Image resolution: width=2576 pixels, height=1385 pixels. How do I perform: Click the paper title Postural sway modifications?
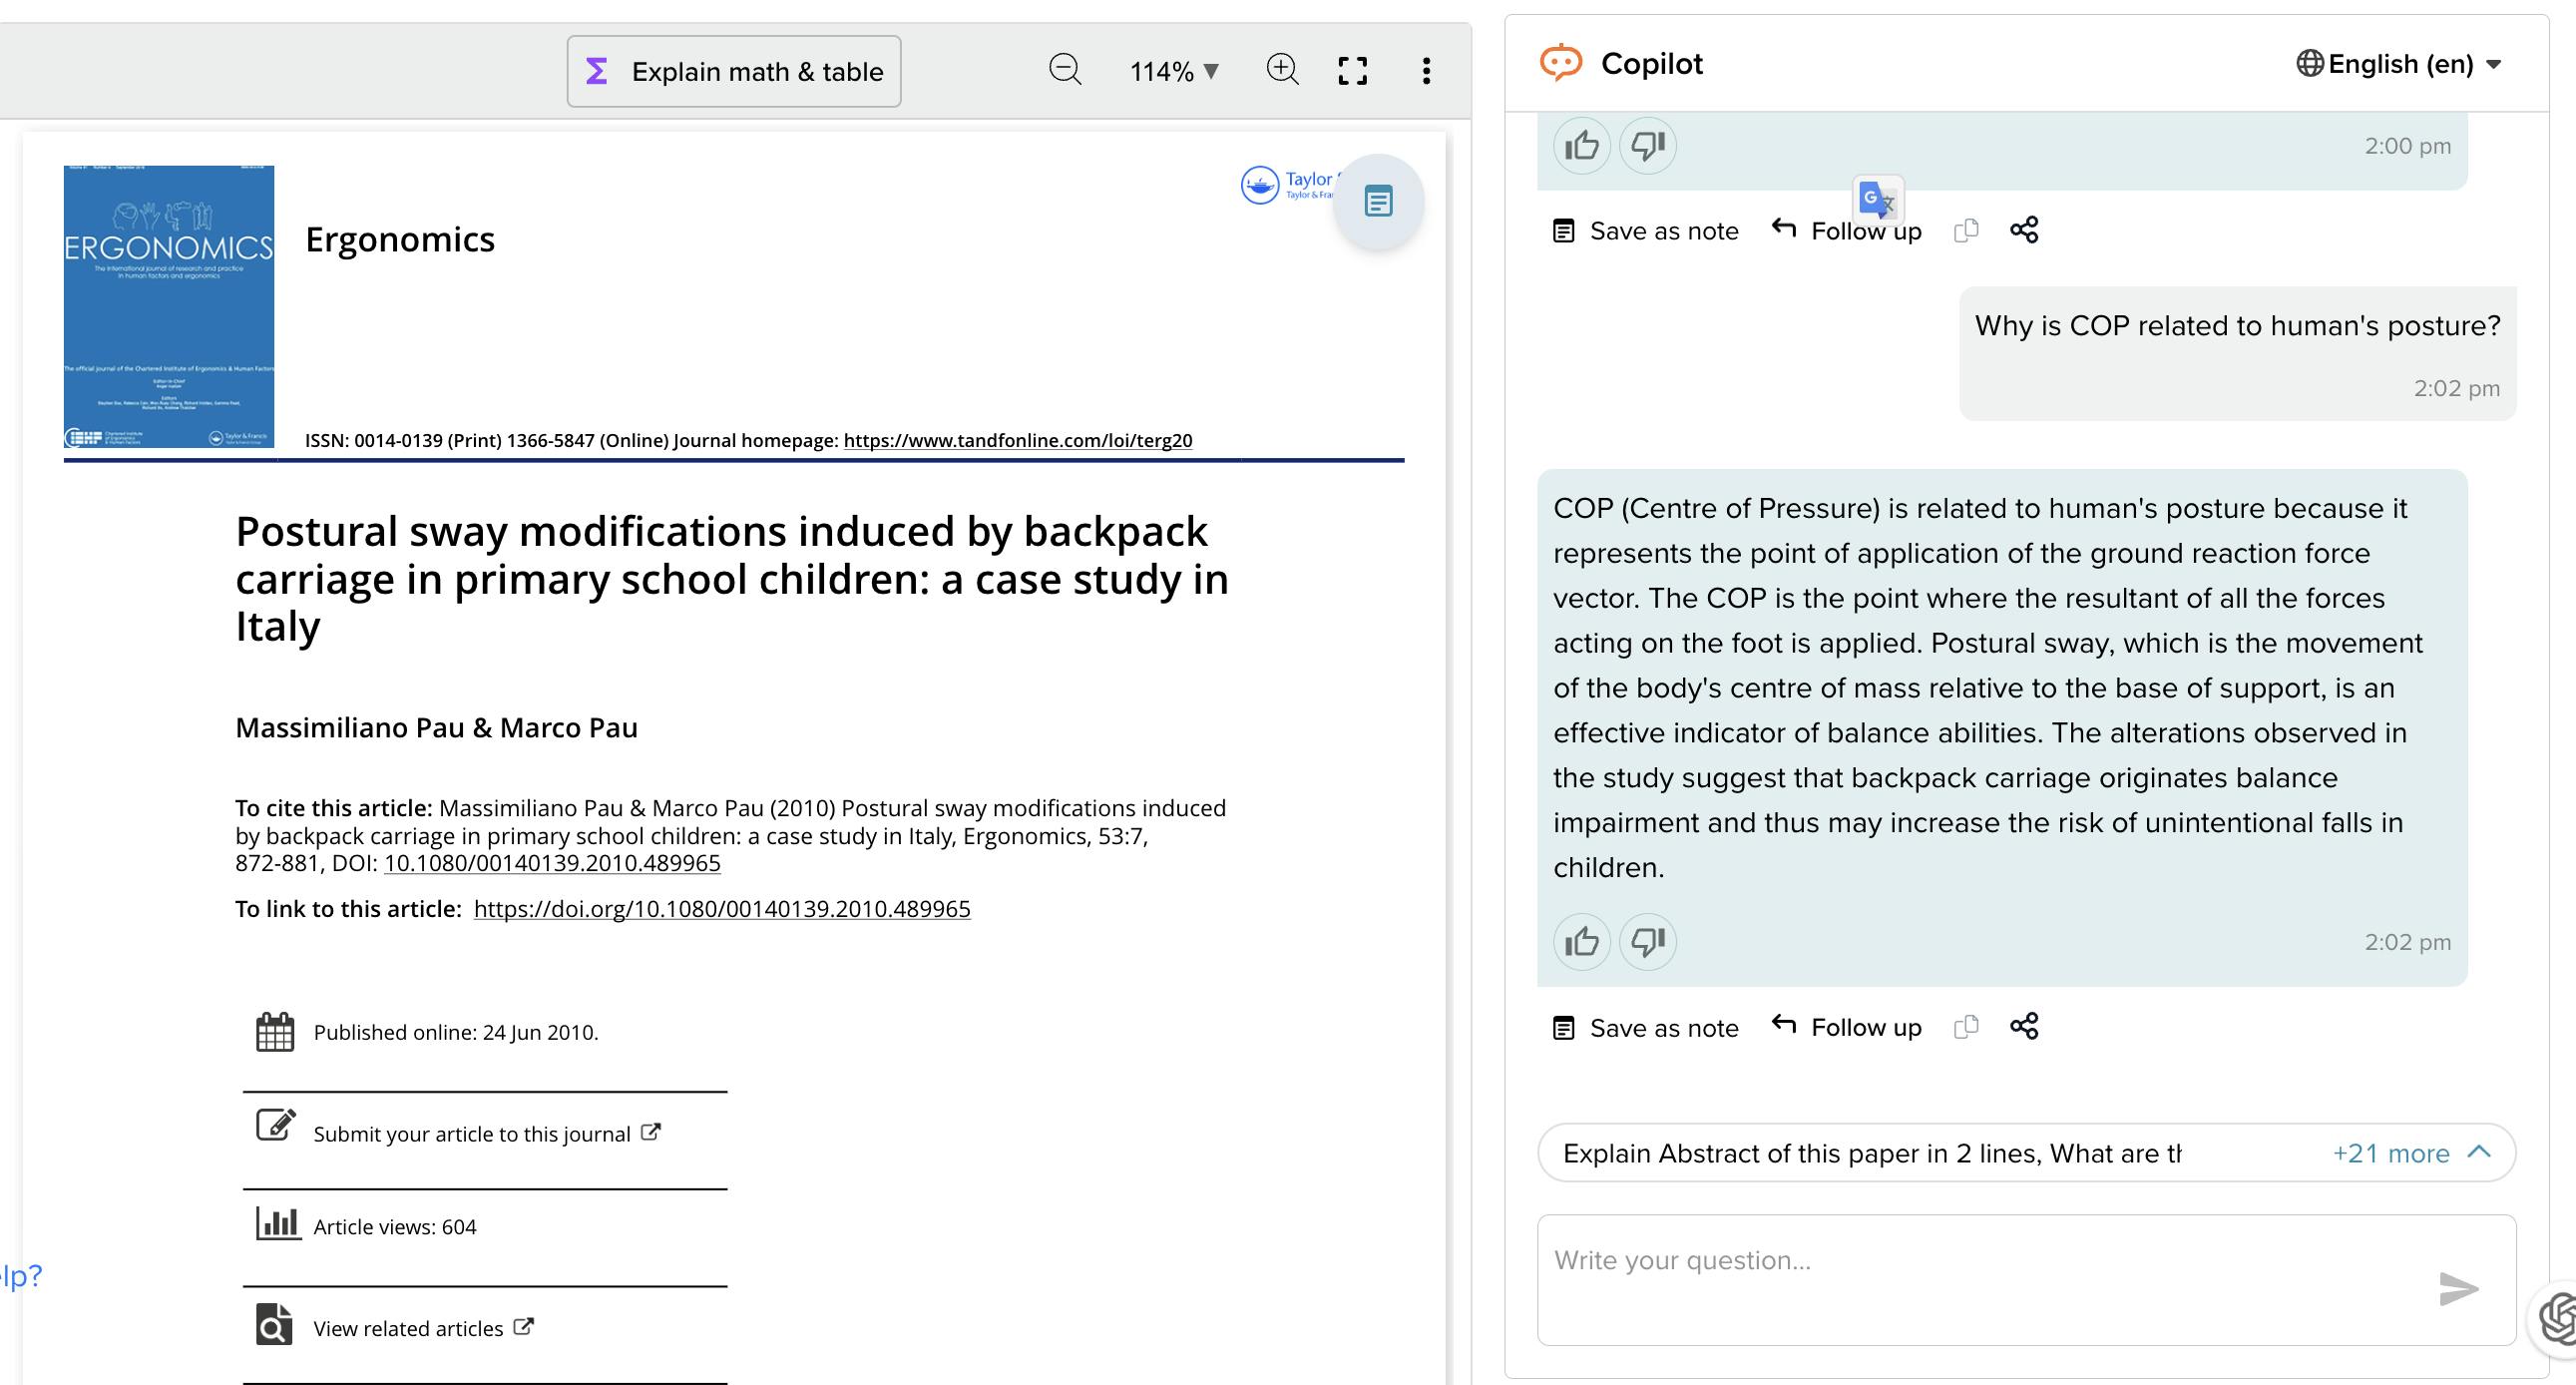pyautogui.click(x=732, y=579)
